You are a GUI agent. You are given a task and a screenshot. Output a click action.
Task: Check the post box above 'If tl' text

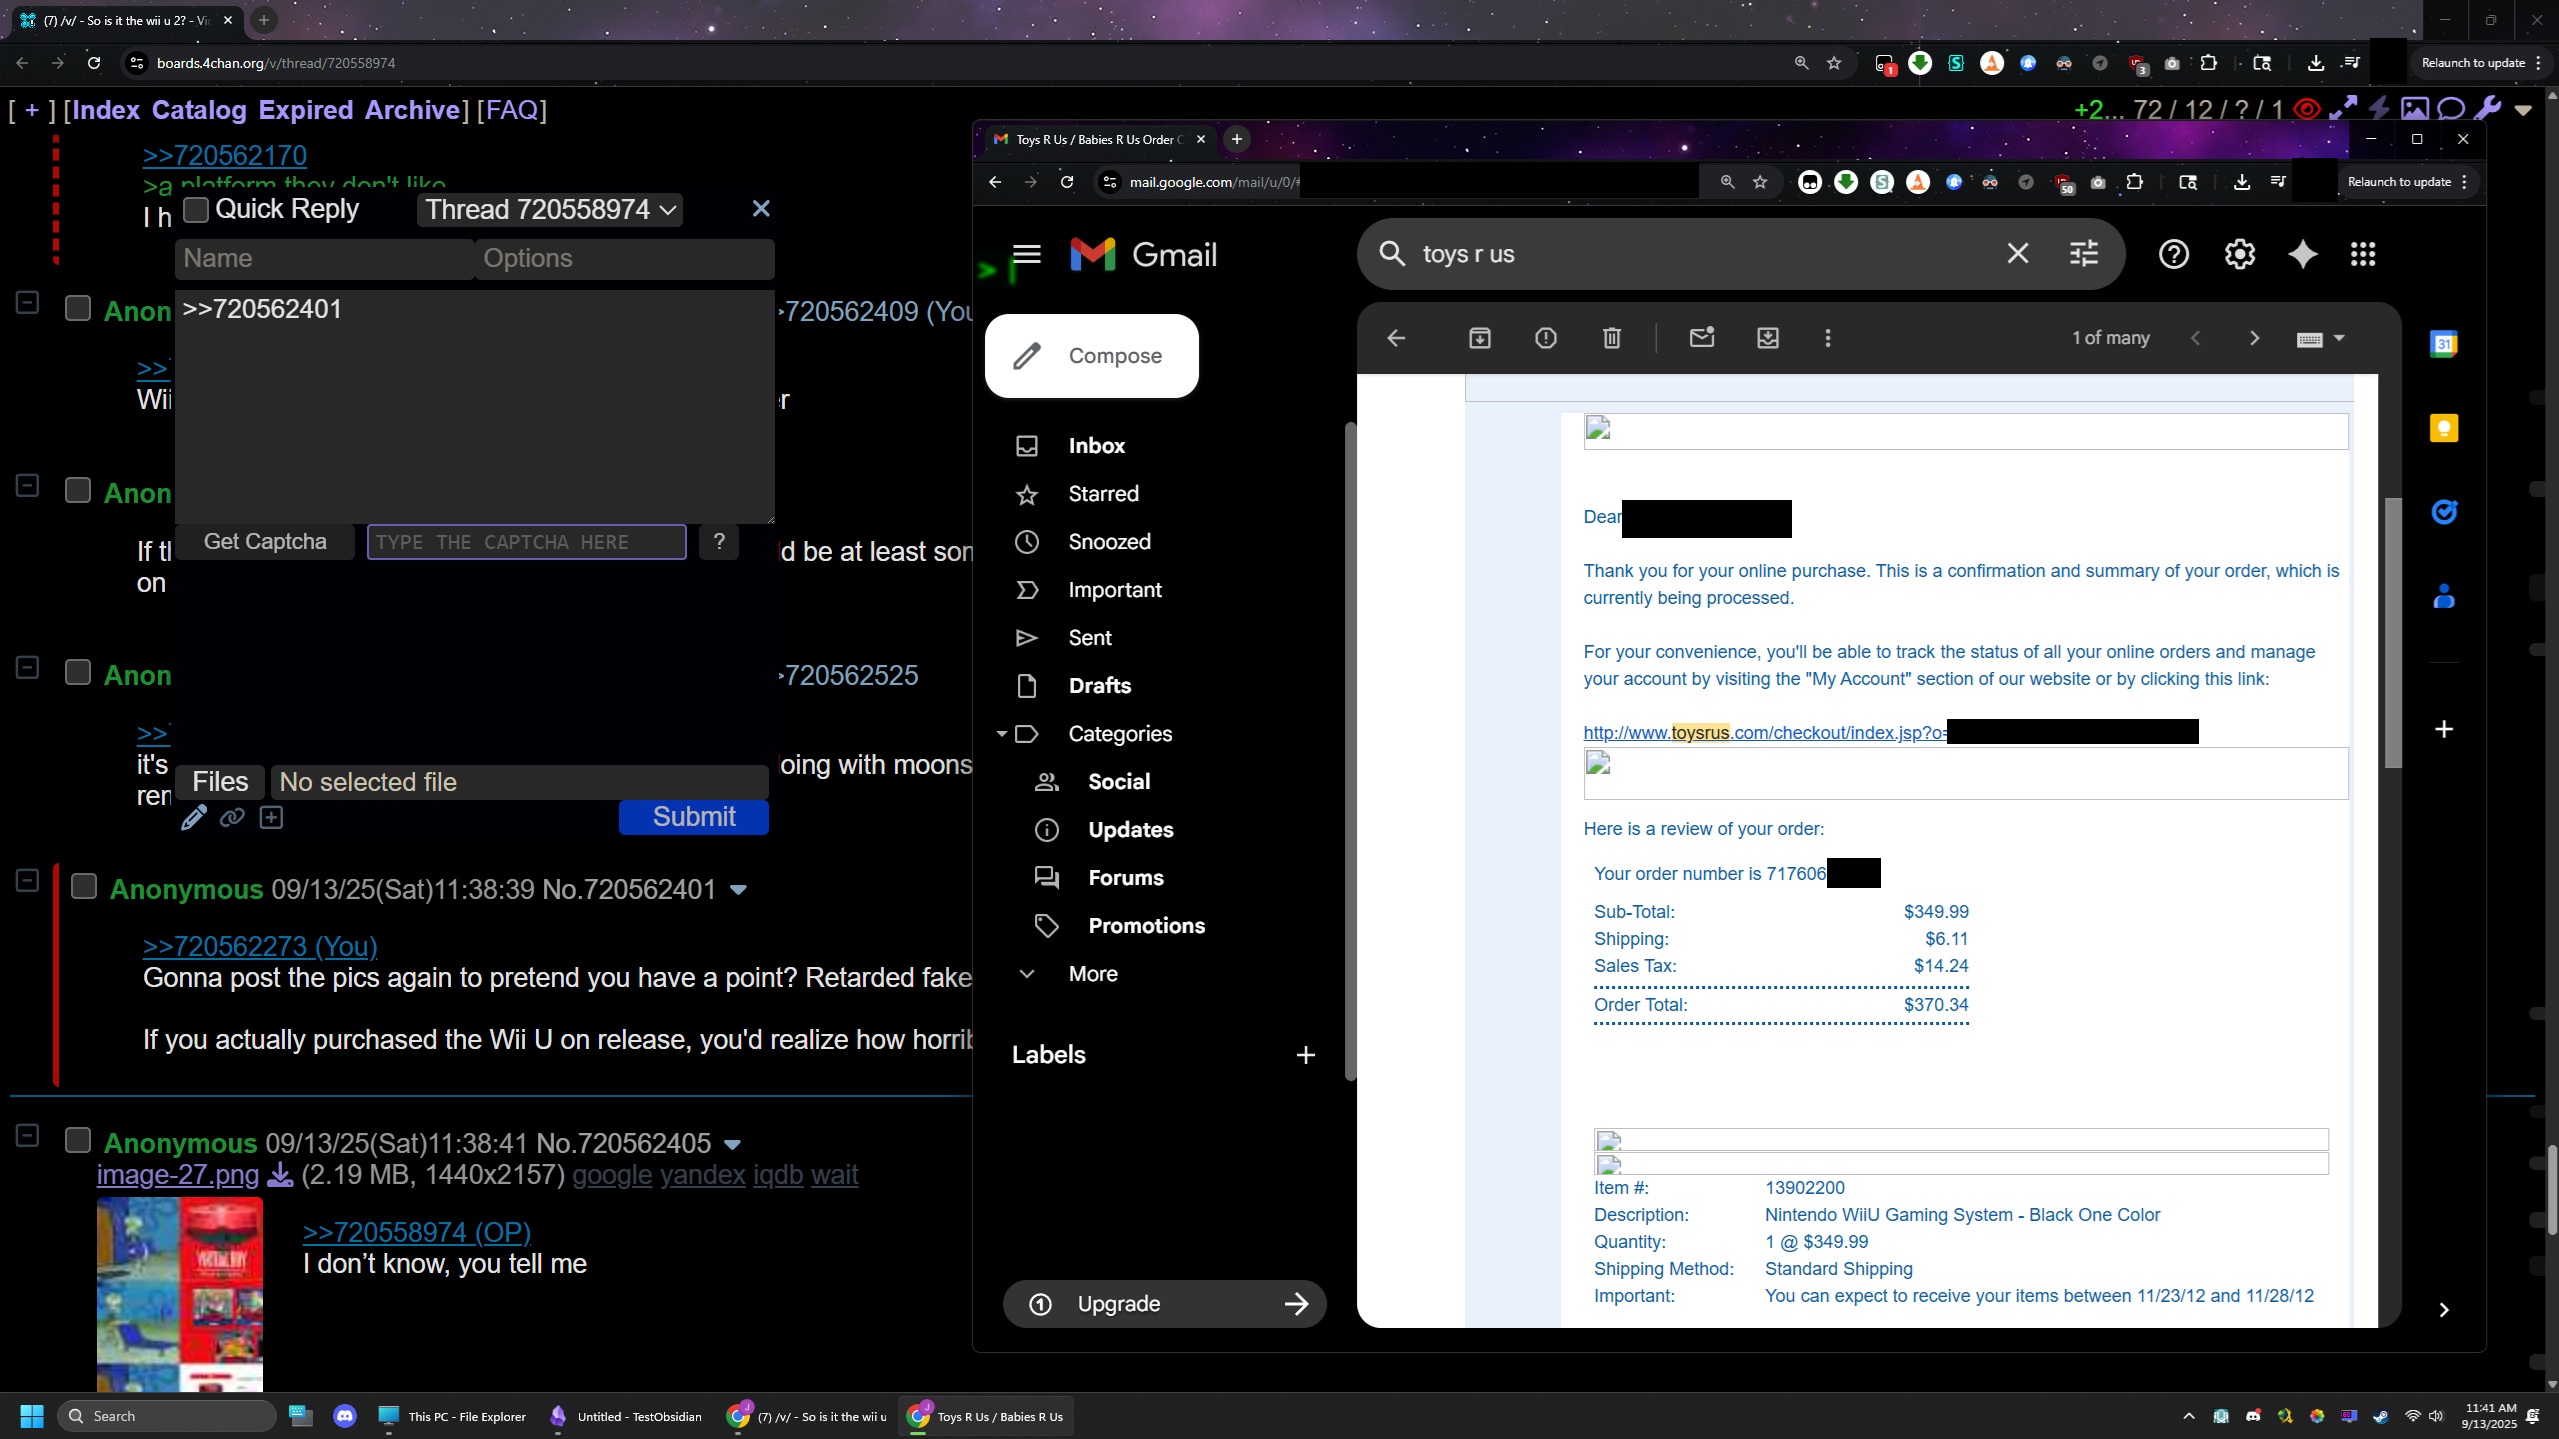[x=78, y=490]
